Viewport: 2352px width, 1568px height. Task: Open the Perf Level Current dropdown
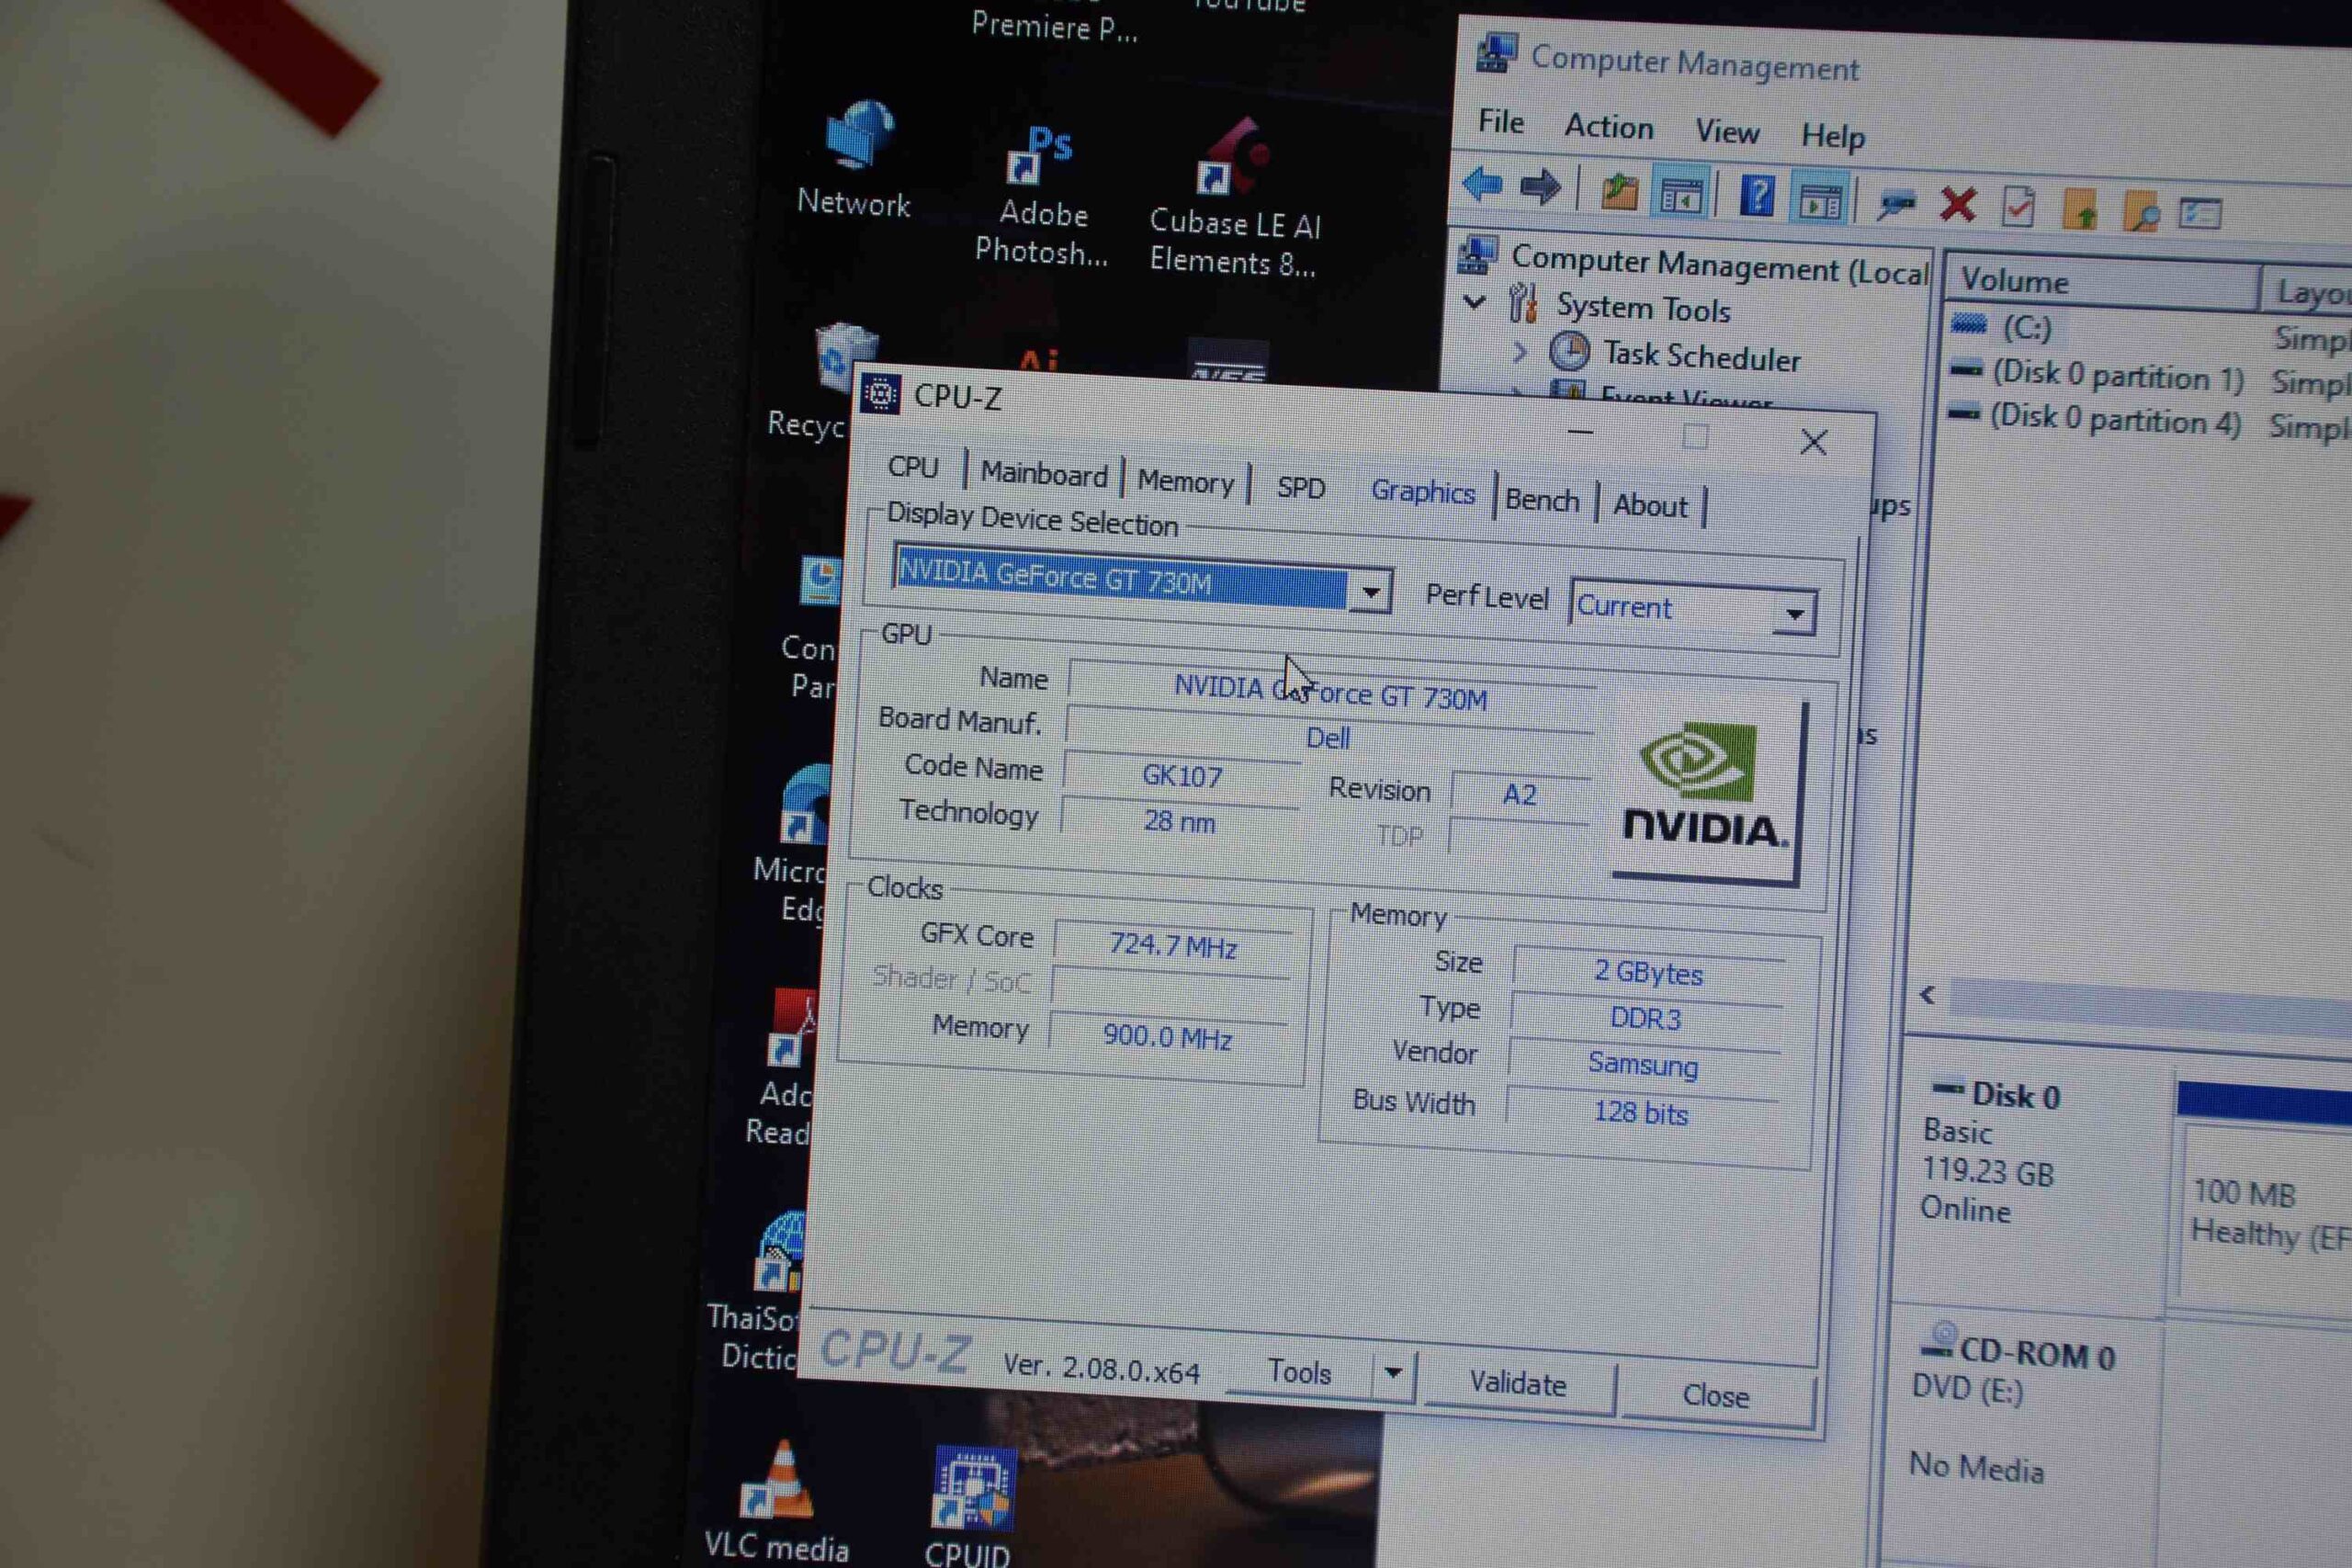pyautogui.click(x=1795, y=613)
